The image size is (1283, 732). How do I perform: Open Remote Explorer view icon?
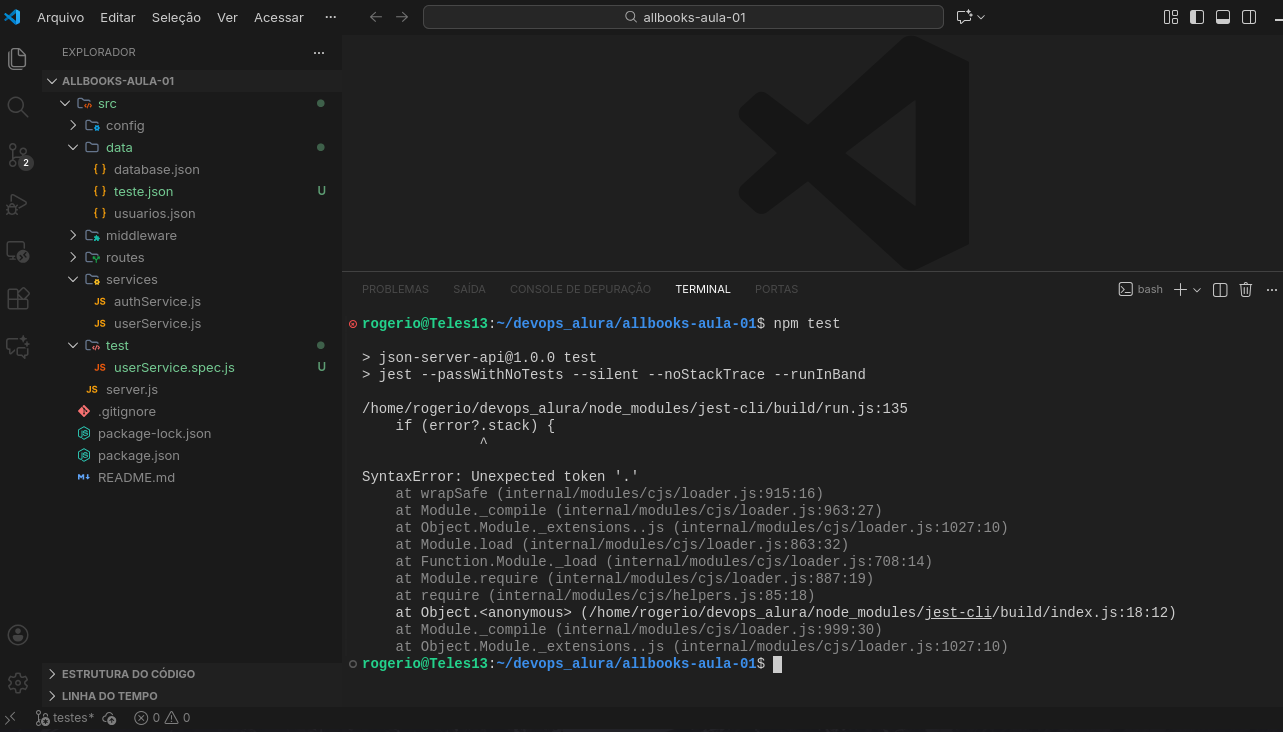(17, 251)
